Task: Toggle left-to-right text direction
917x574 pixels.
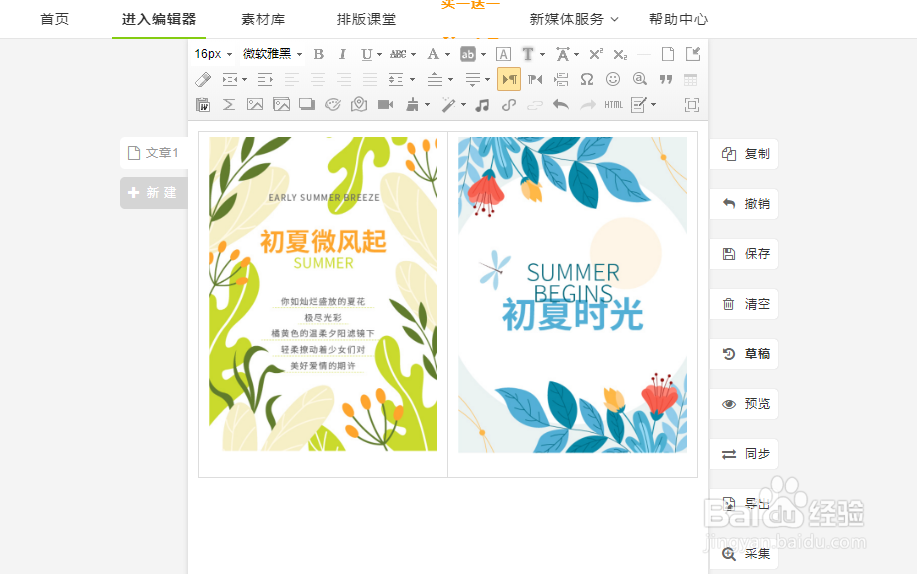Action: point(509,80)
